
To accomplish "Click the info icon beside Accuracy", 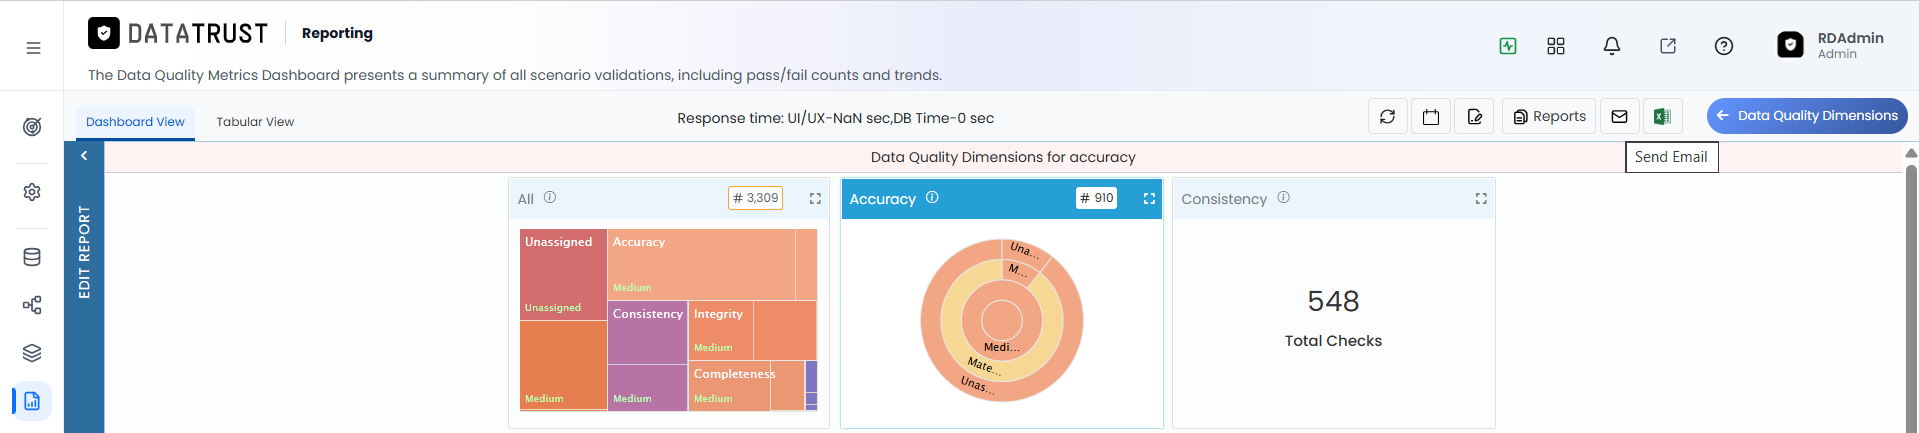I will point(932,198).
